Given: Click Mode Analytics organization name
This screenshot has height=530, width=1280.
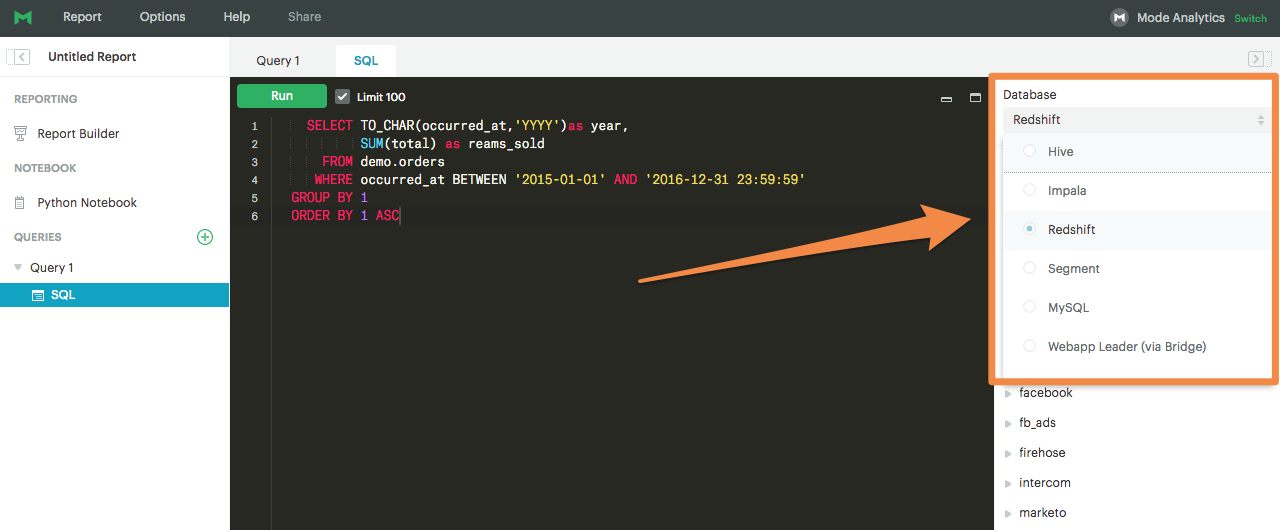Looking at the screenshot, I should coord(1181,18).
